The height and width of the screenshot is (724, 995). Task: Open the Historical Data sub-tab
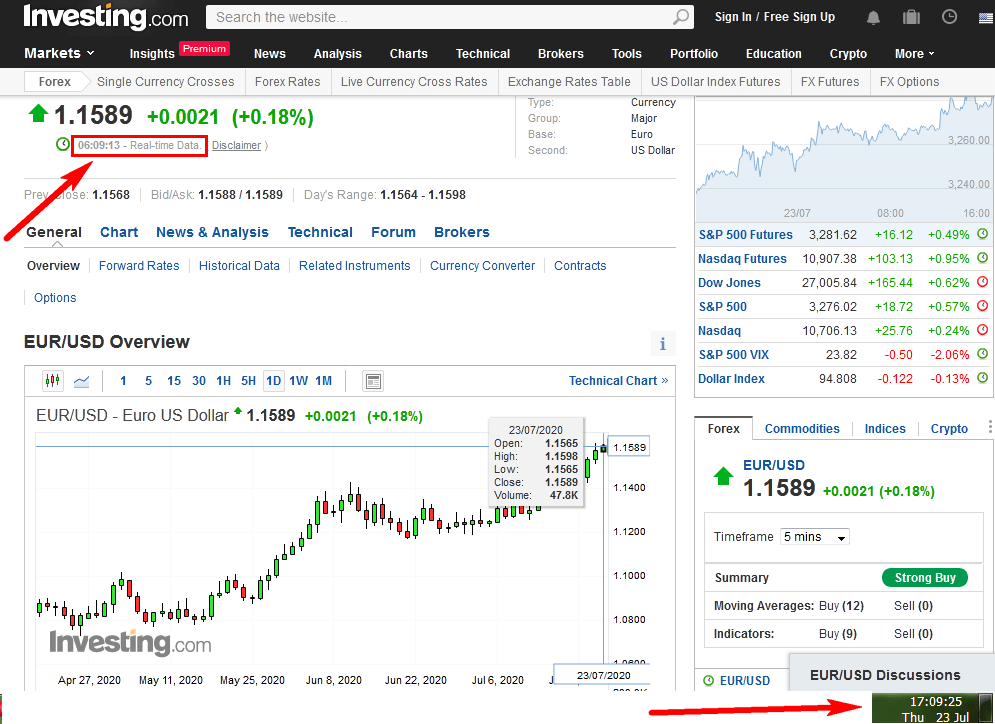pyautogui.click(x=239, y=266)
